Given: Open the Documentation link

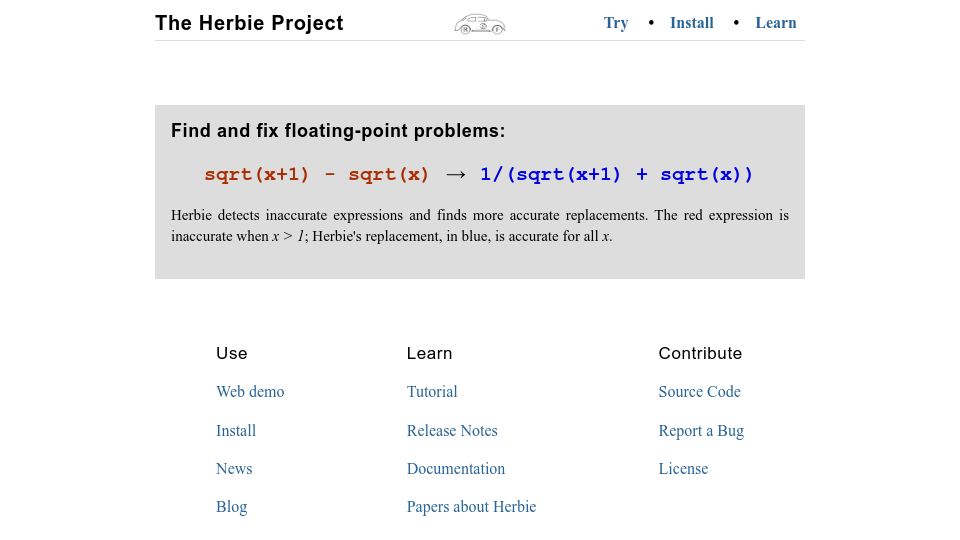Looking at the screenshot, I should (x=456, y=469).
